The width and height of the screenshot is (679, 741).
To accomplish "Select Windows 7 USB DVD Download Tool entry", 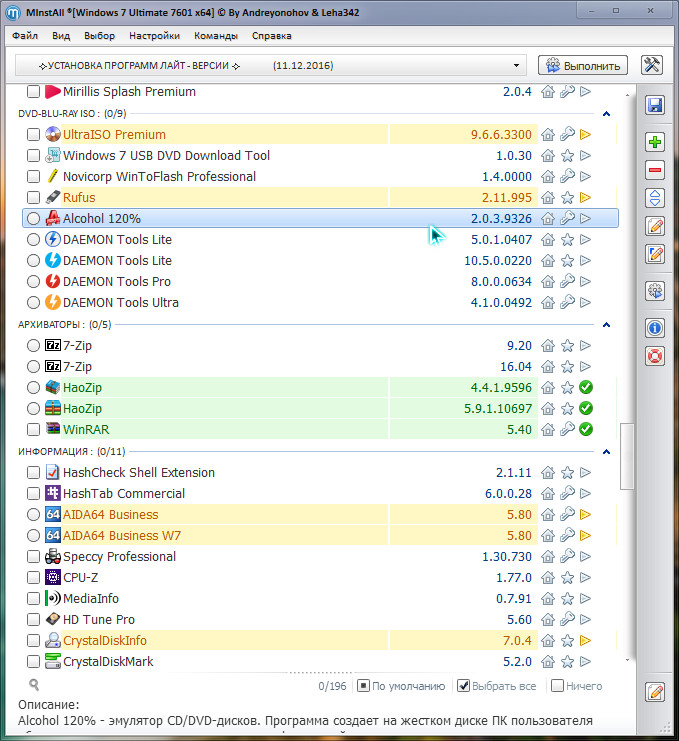I will click(x=320, y=155).
